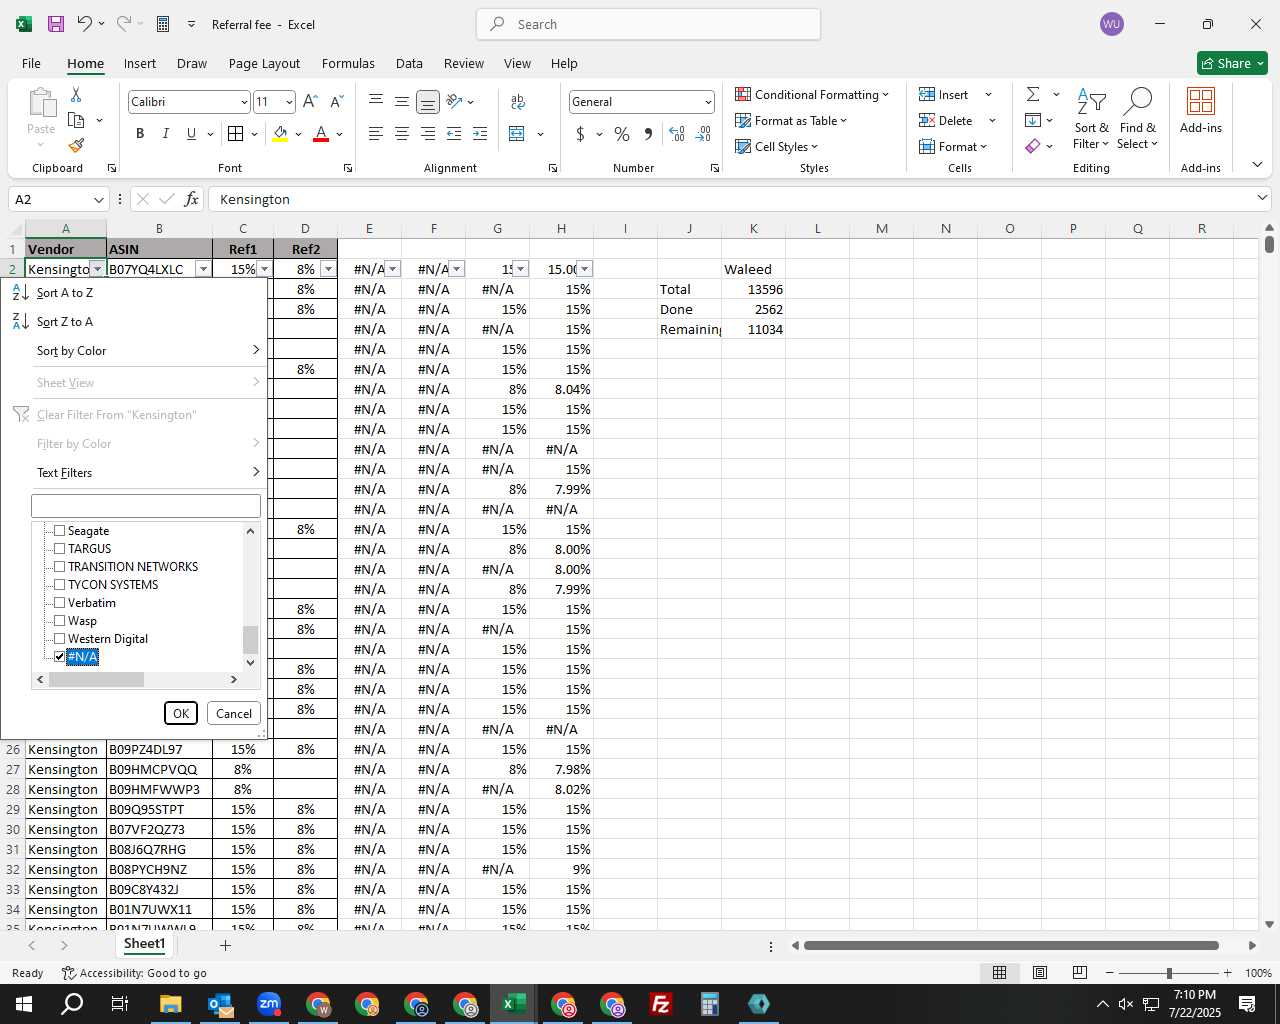Open Outlook from the taskbar
Screen dimensions: 1280x1024
coord(220,1004)
